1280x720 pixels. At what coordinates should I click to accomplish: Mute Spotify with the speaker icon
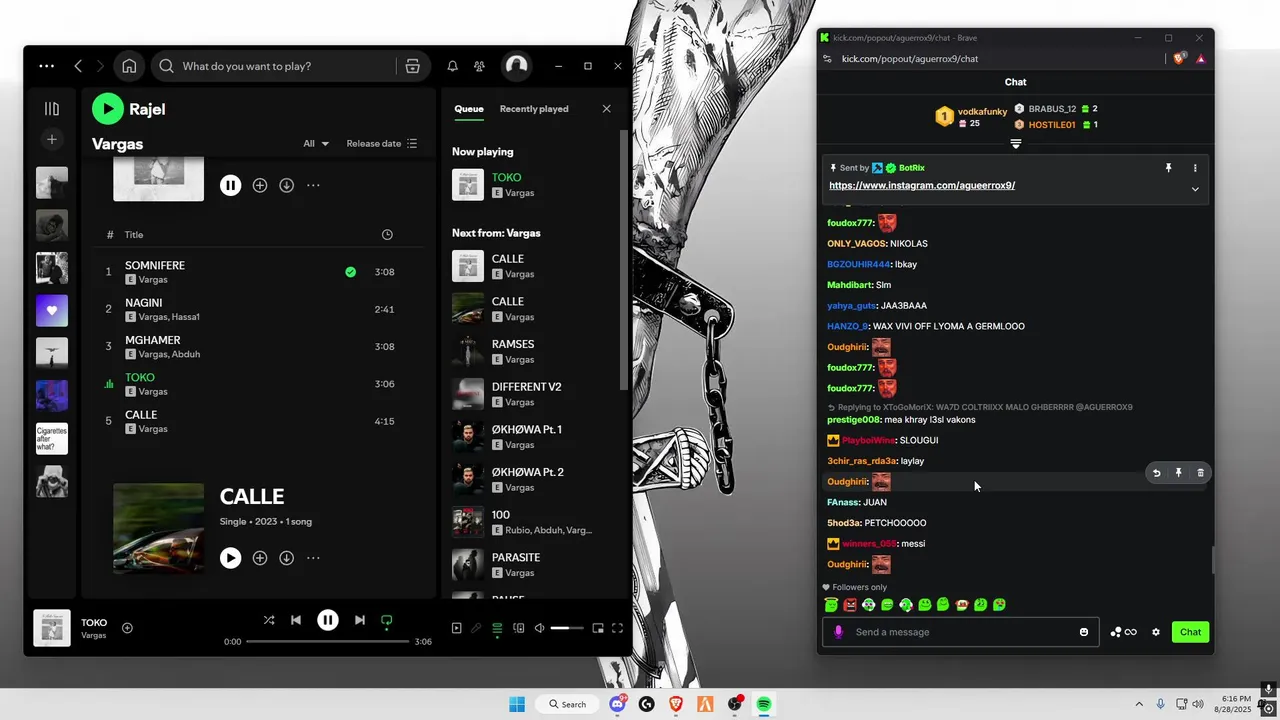(539, 628)
